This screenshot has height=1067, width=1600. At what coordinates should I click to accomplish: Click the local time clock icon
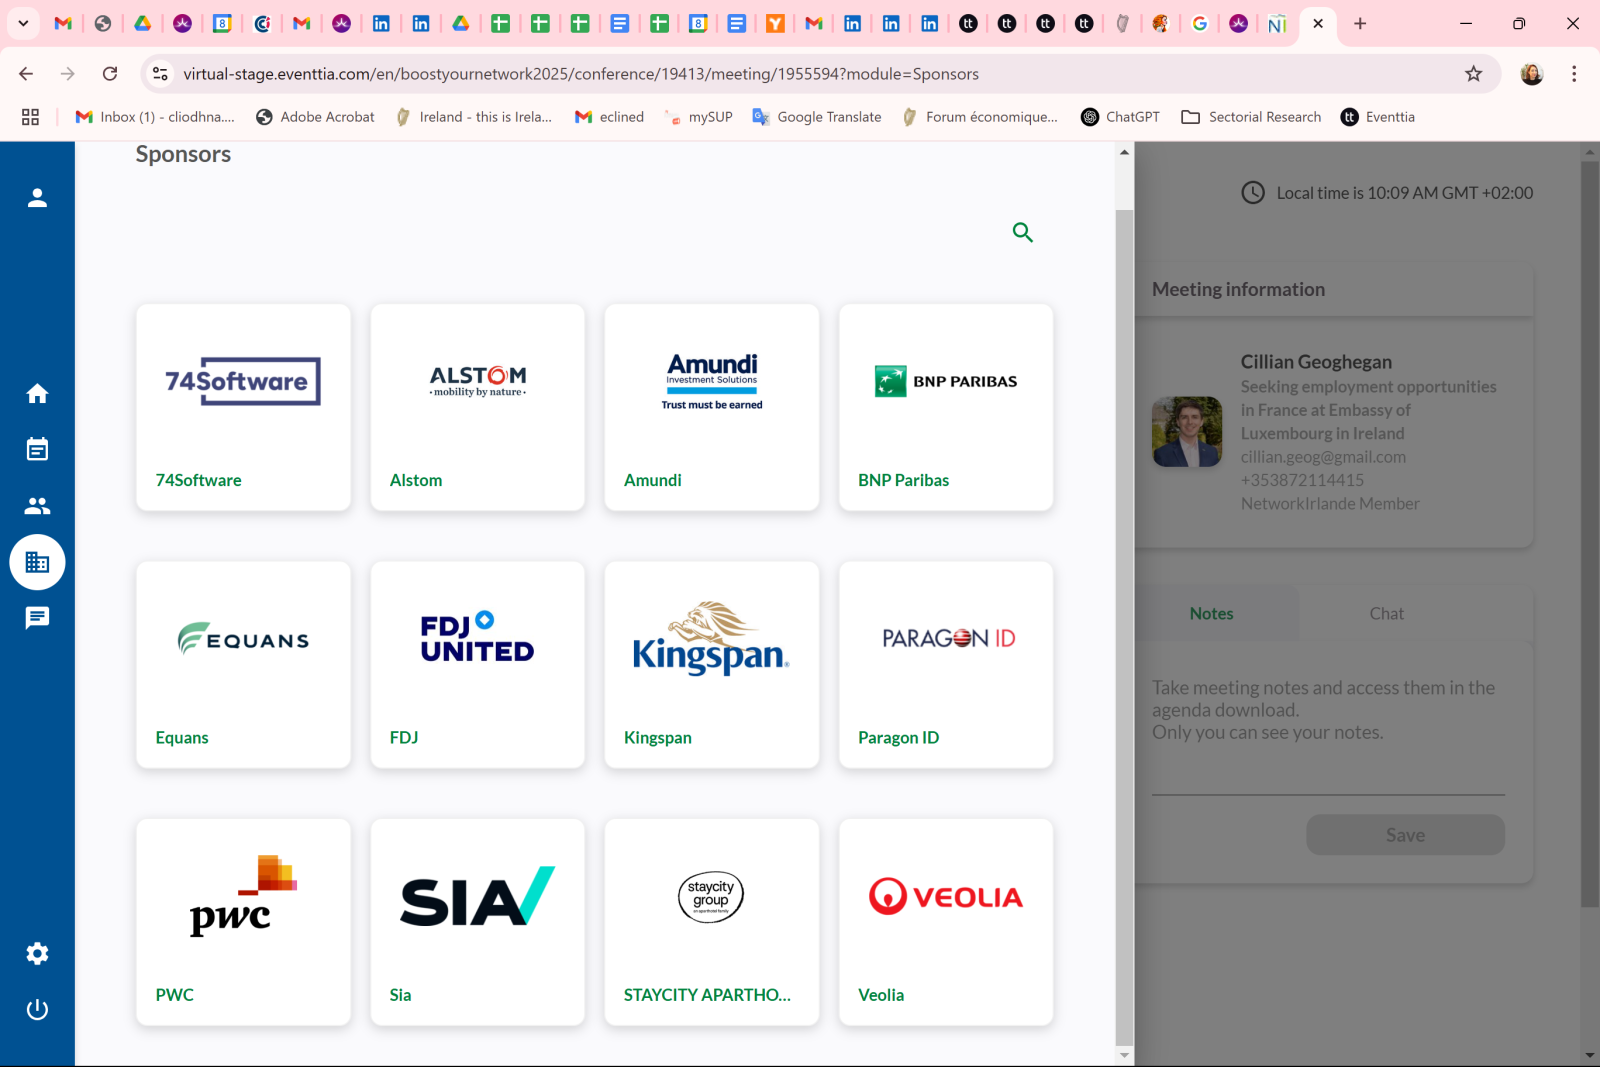(x=1253, y=193)
